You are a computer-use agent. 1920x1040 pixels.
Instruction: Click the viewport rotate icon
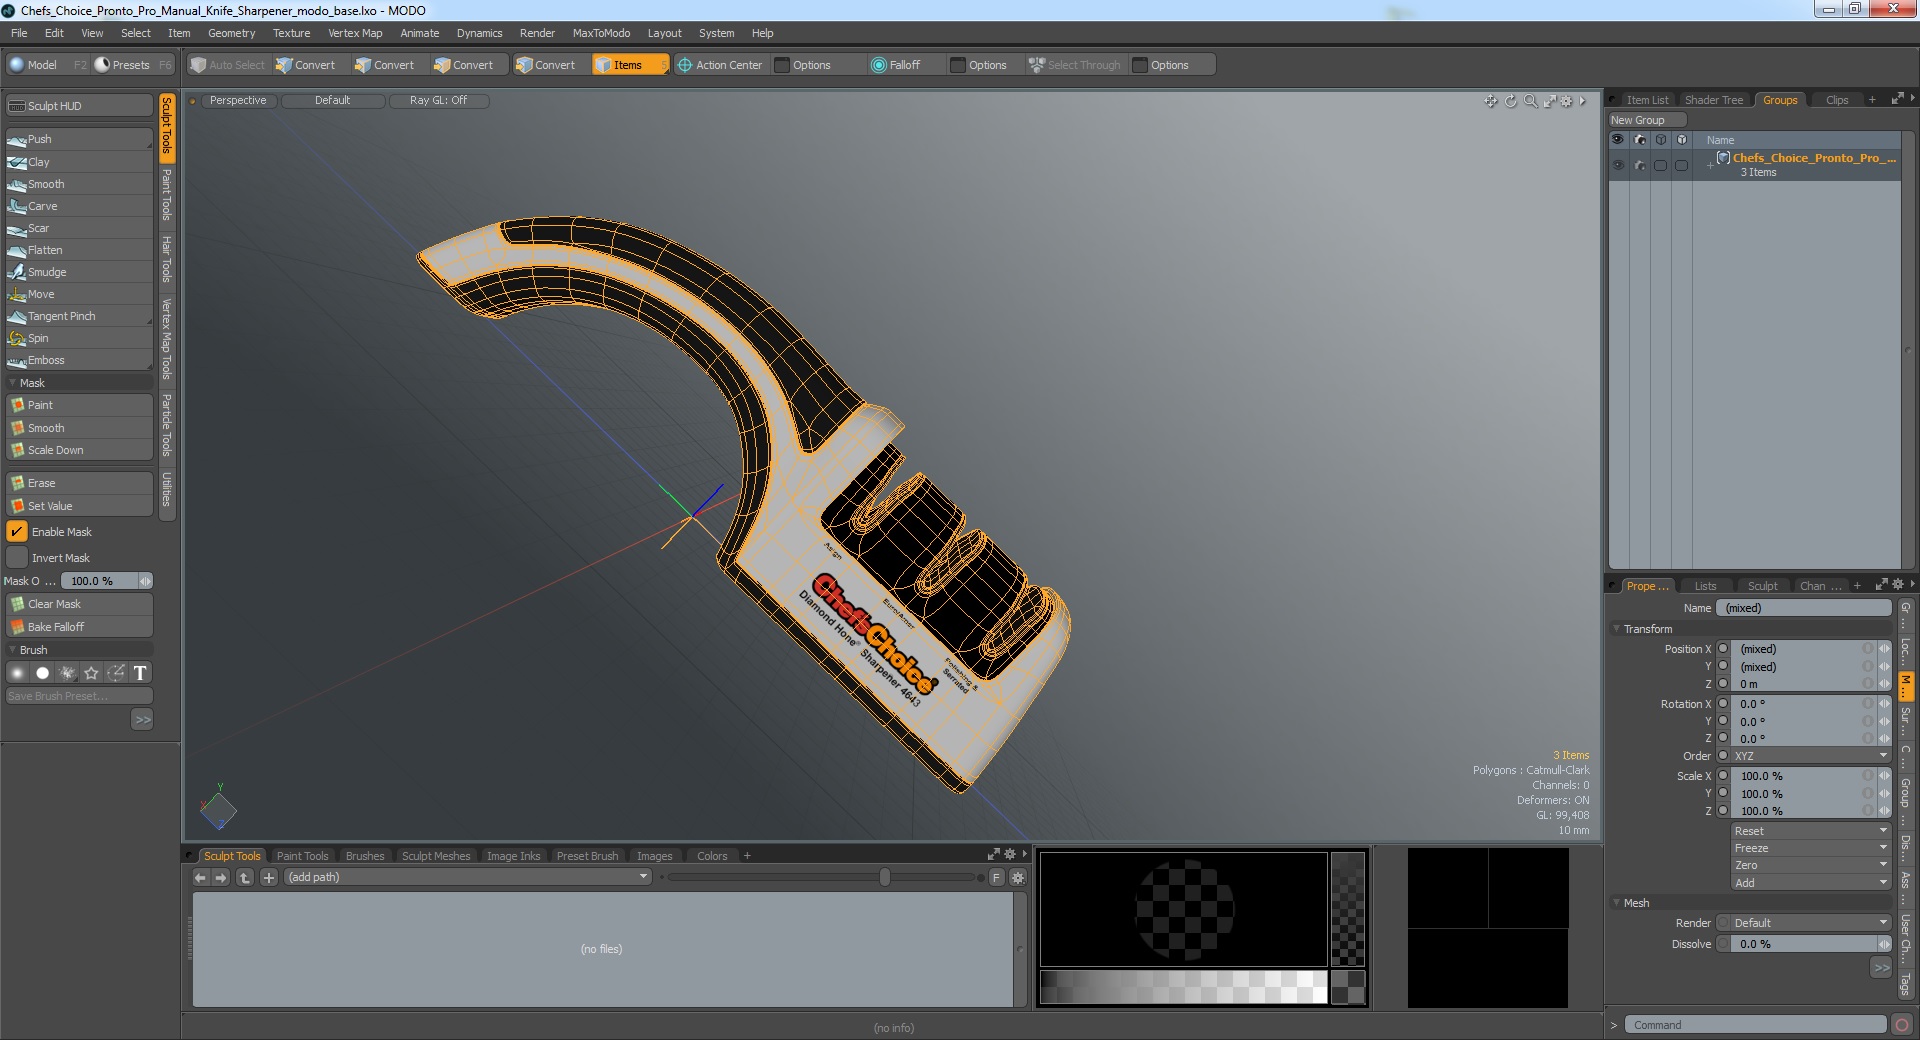click(1511, 101)
